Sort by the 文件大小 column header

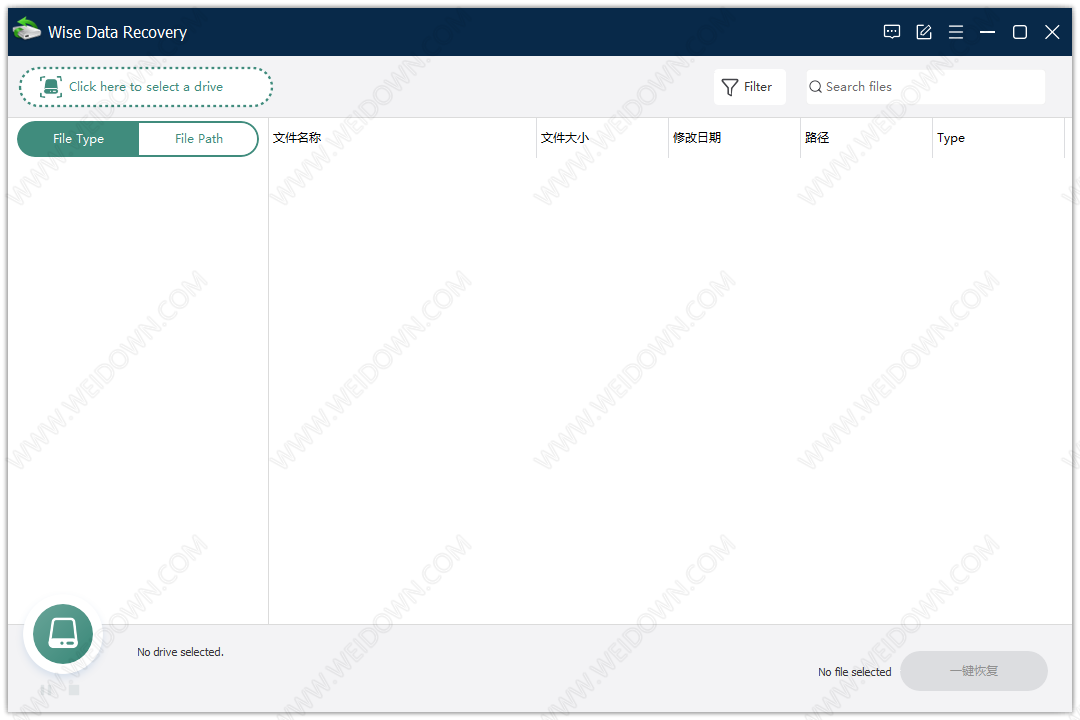coord(602,138)
